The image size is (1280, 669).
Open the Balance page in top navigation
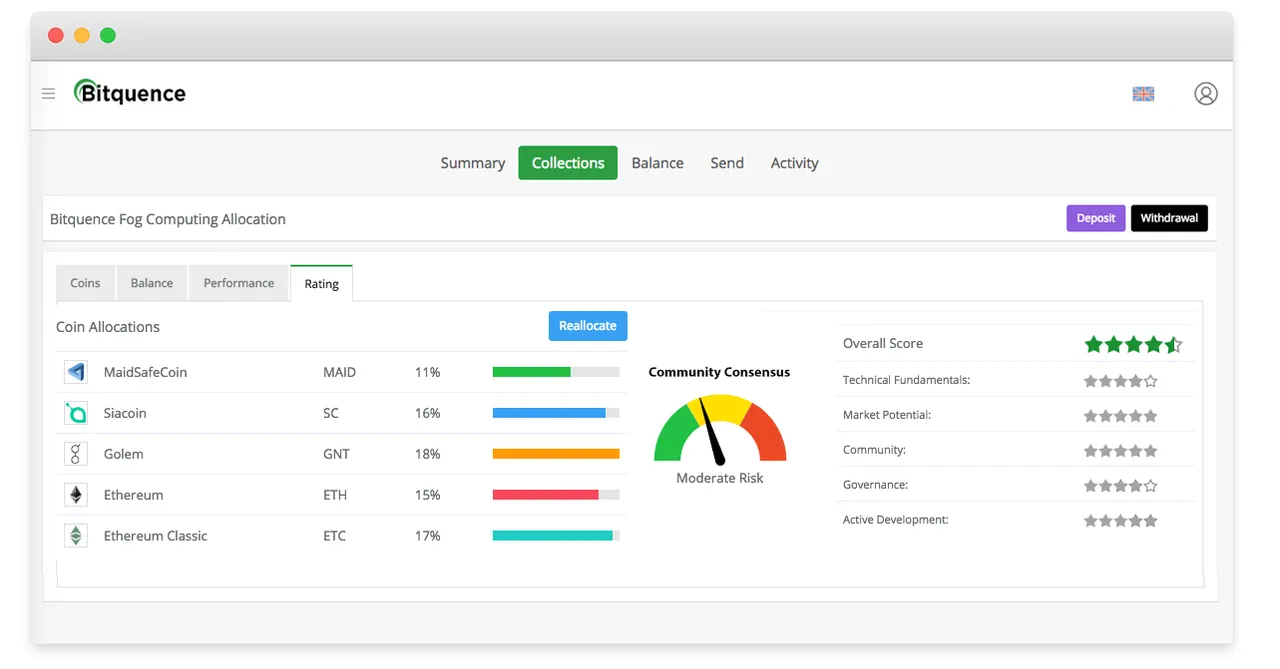pos(657,163)
